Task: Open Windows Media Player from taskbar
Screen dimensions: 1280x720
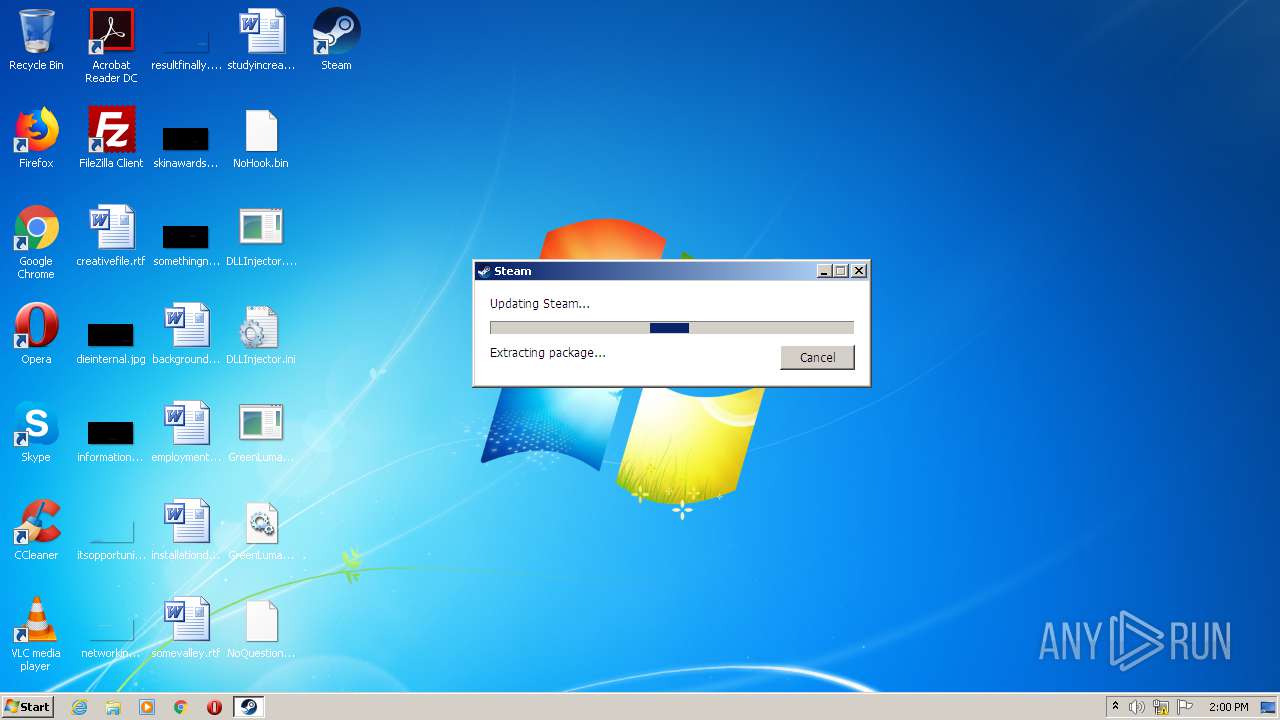Action: (x=147, y=707)
